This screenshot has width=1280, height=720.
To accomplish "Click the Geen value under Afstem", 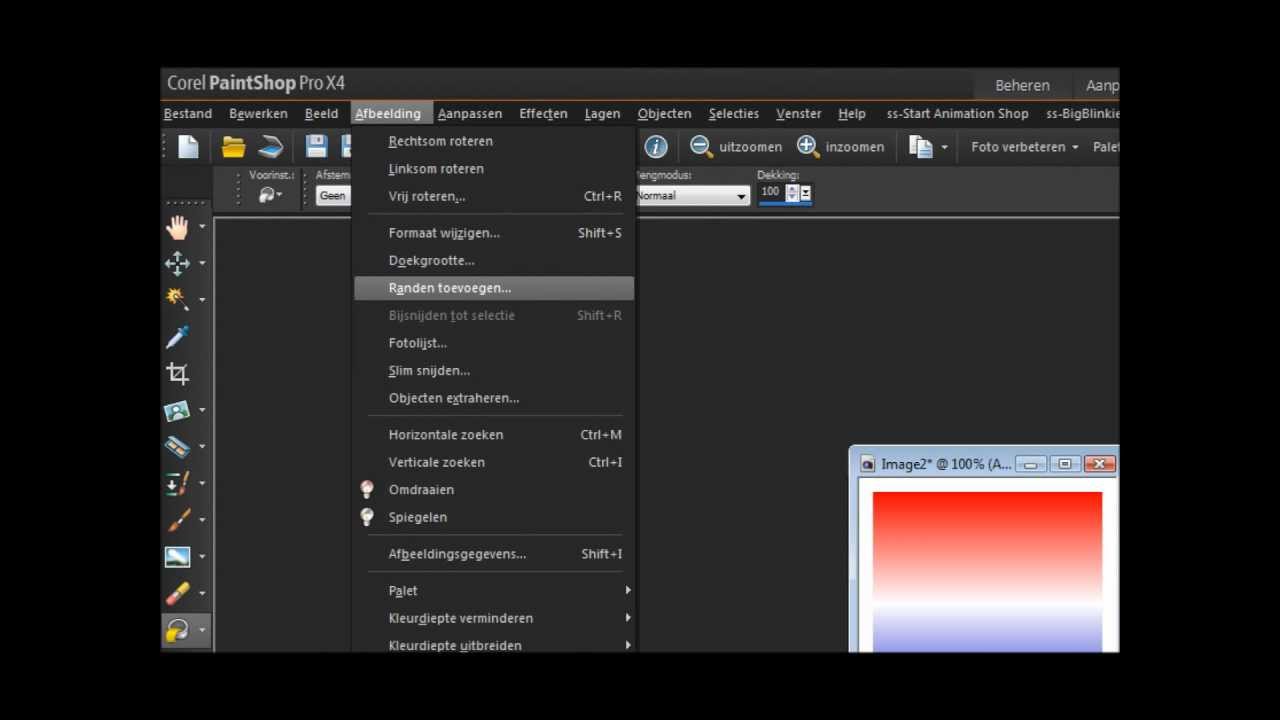I will (332, 196).
